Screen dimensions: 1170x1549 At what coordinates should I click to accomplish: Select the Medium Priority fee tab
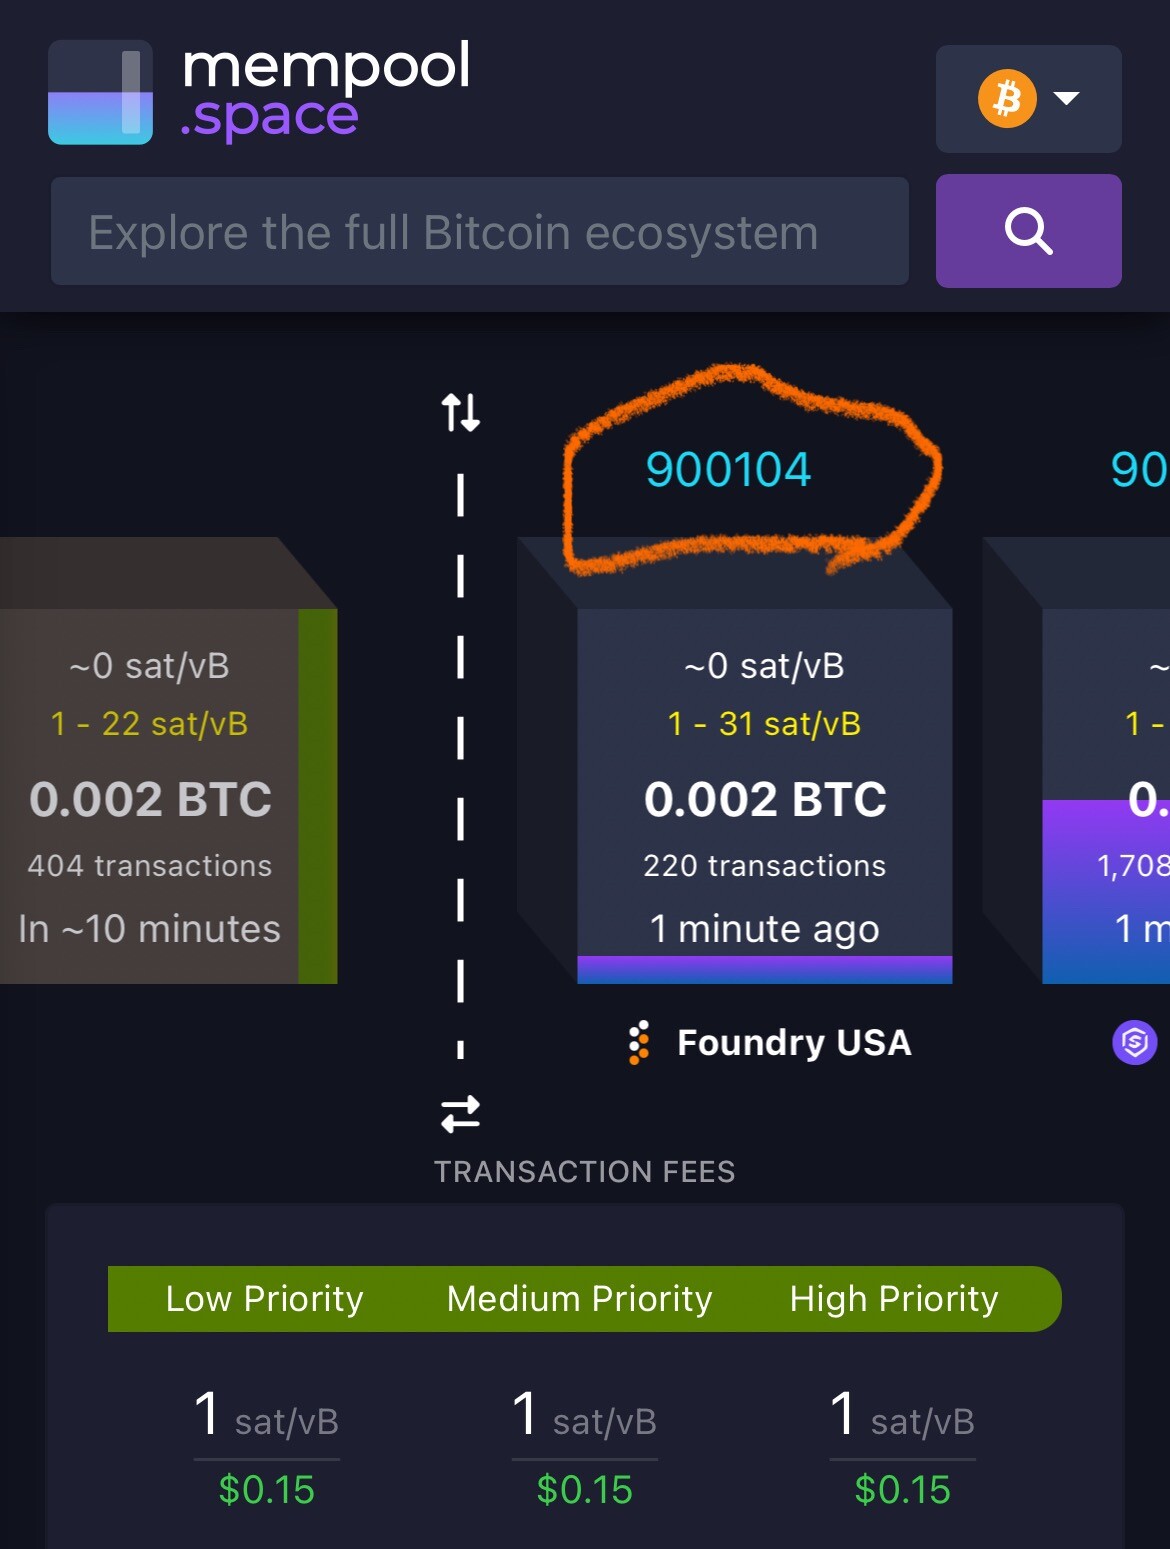(580, 1299)
